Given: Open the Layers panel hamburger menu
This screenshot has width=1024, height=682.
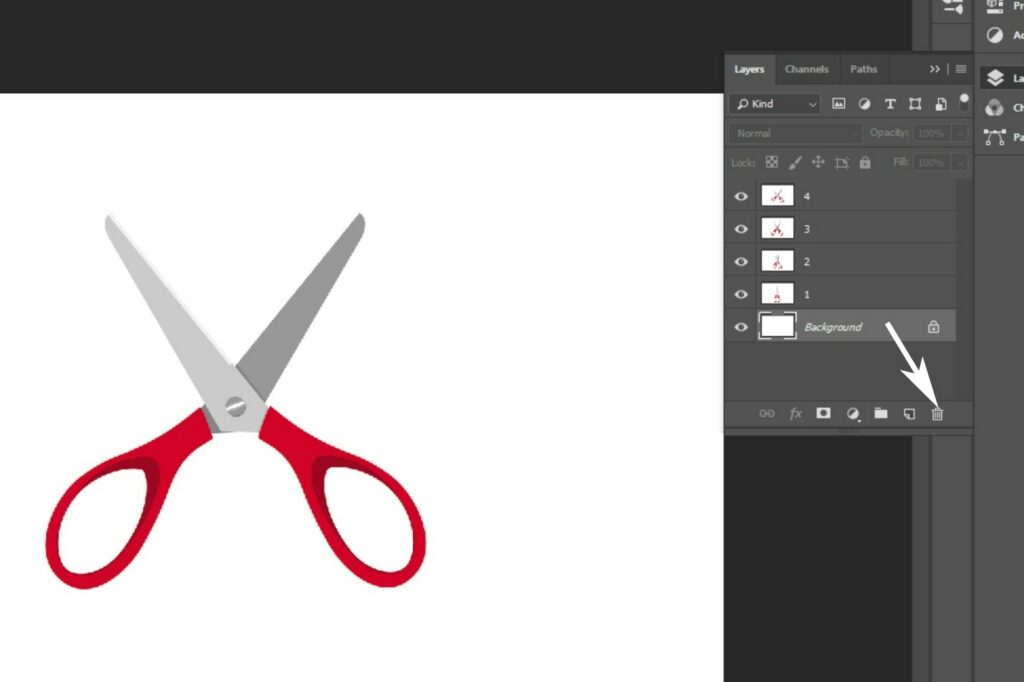Looking at the screenshot, I should [x=961, y=69].
